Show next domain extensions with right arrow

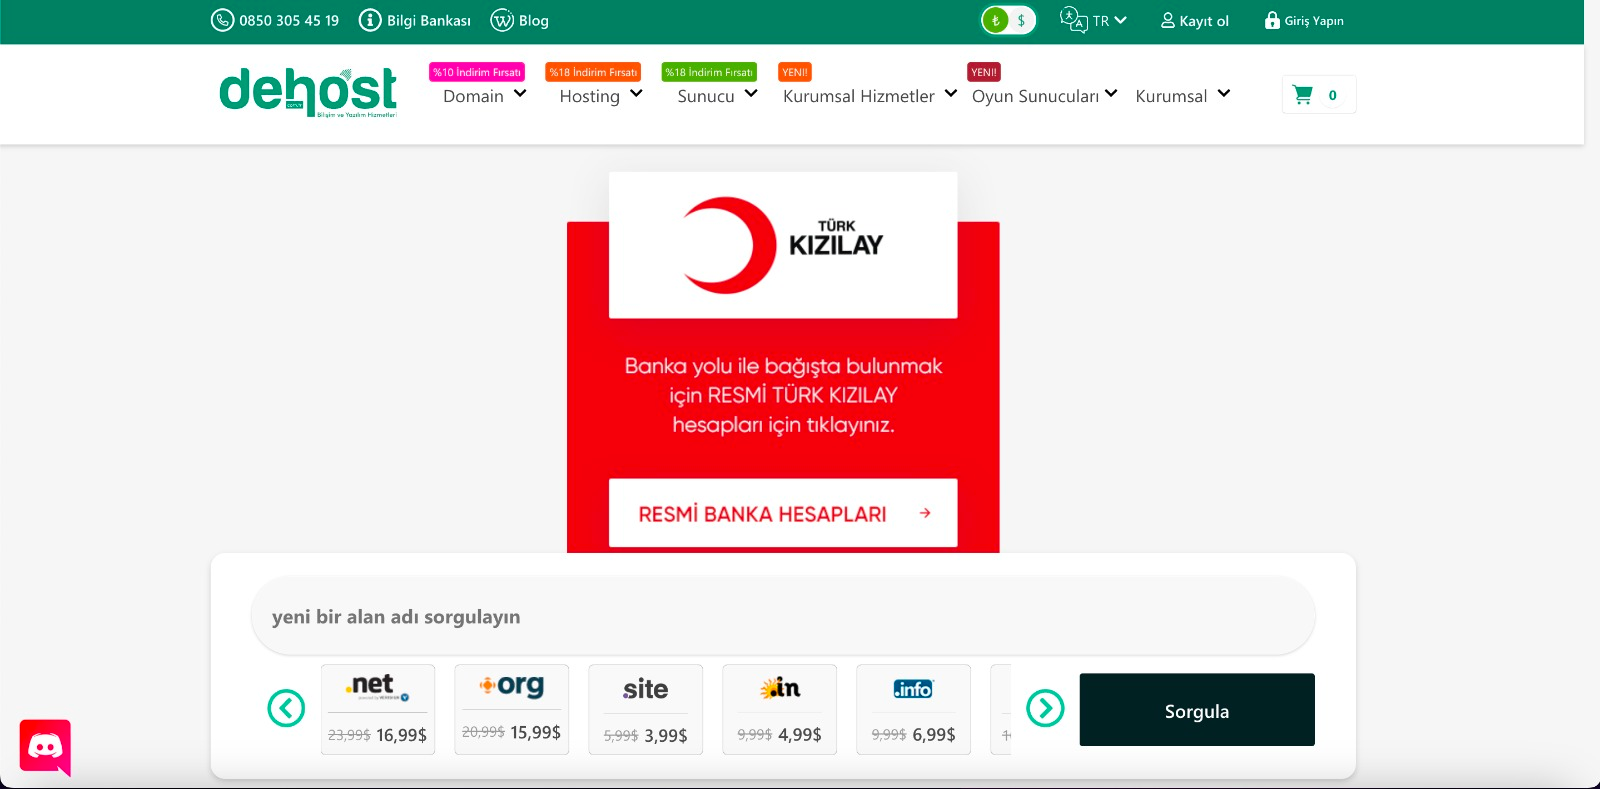[x=1045, y=708]
